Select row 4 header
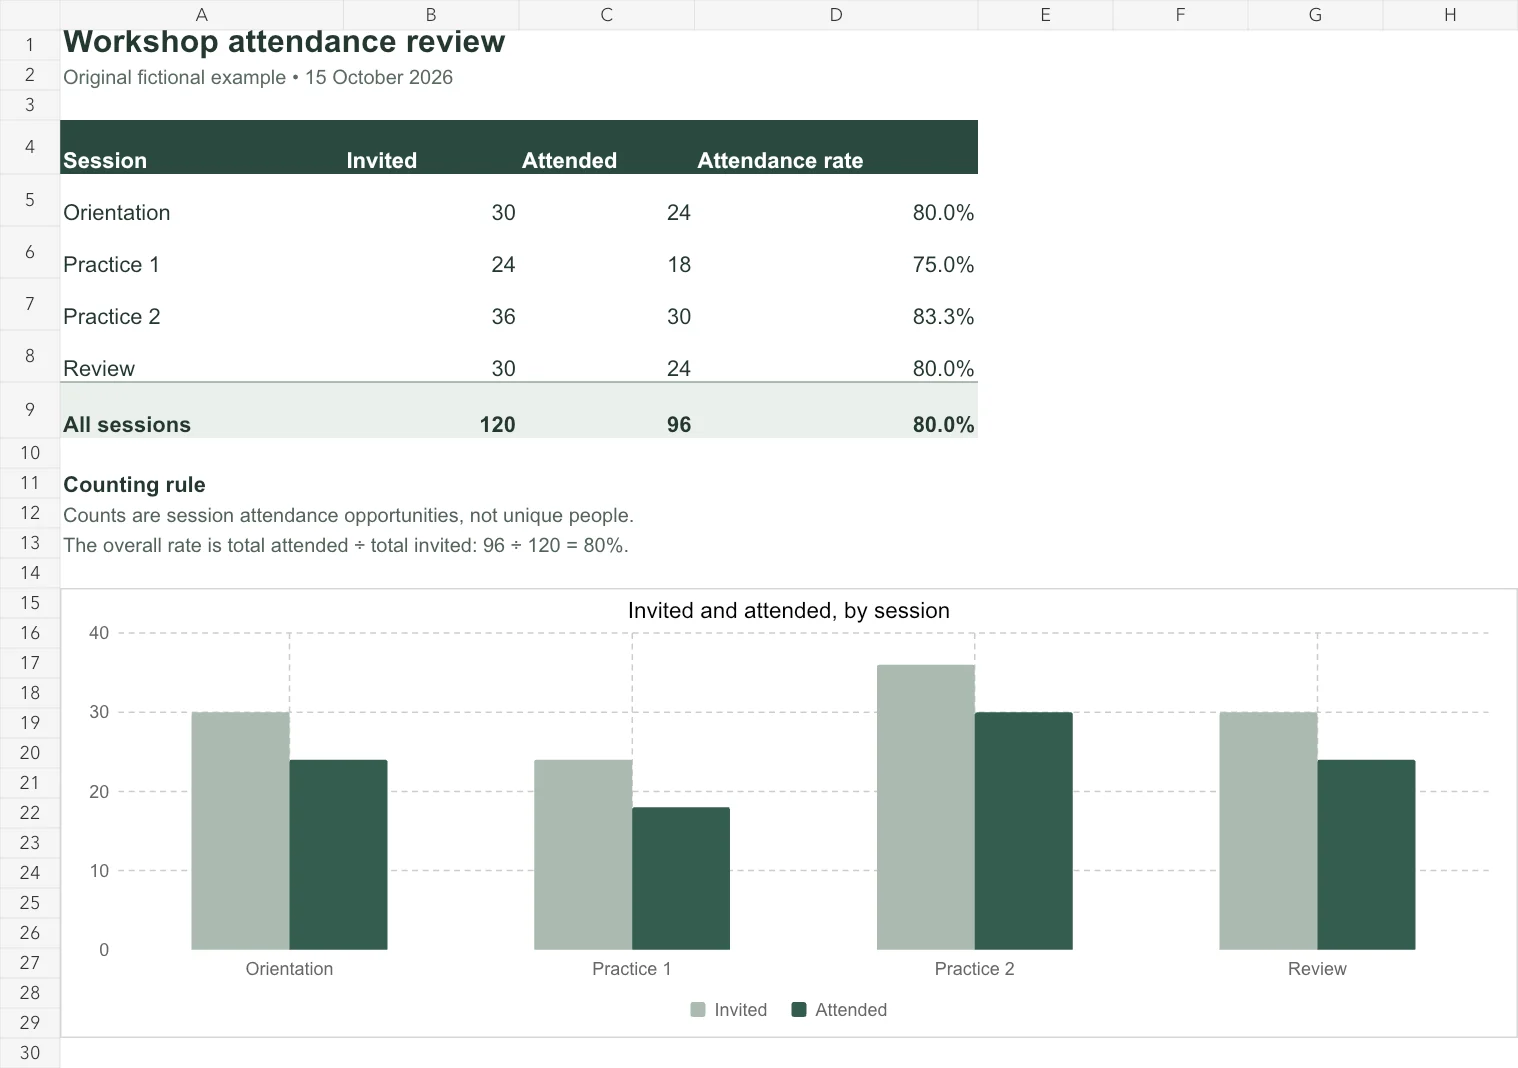 pos(30,147)
